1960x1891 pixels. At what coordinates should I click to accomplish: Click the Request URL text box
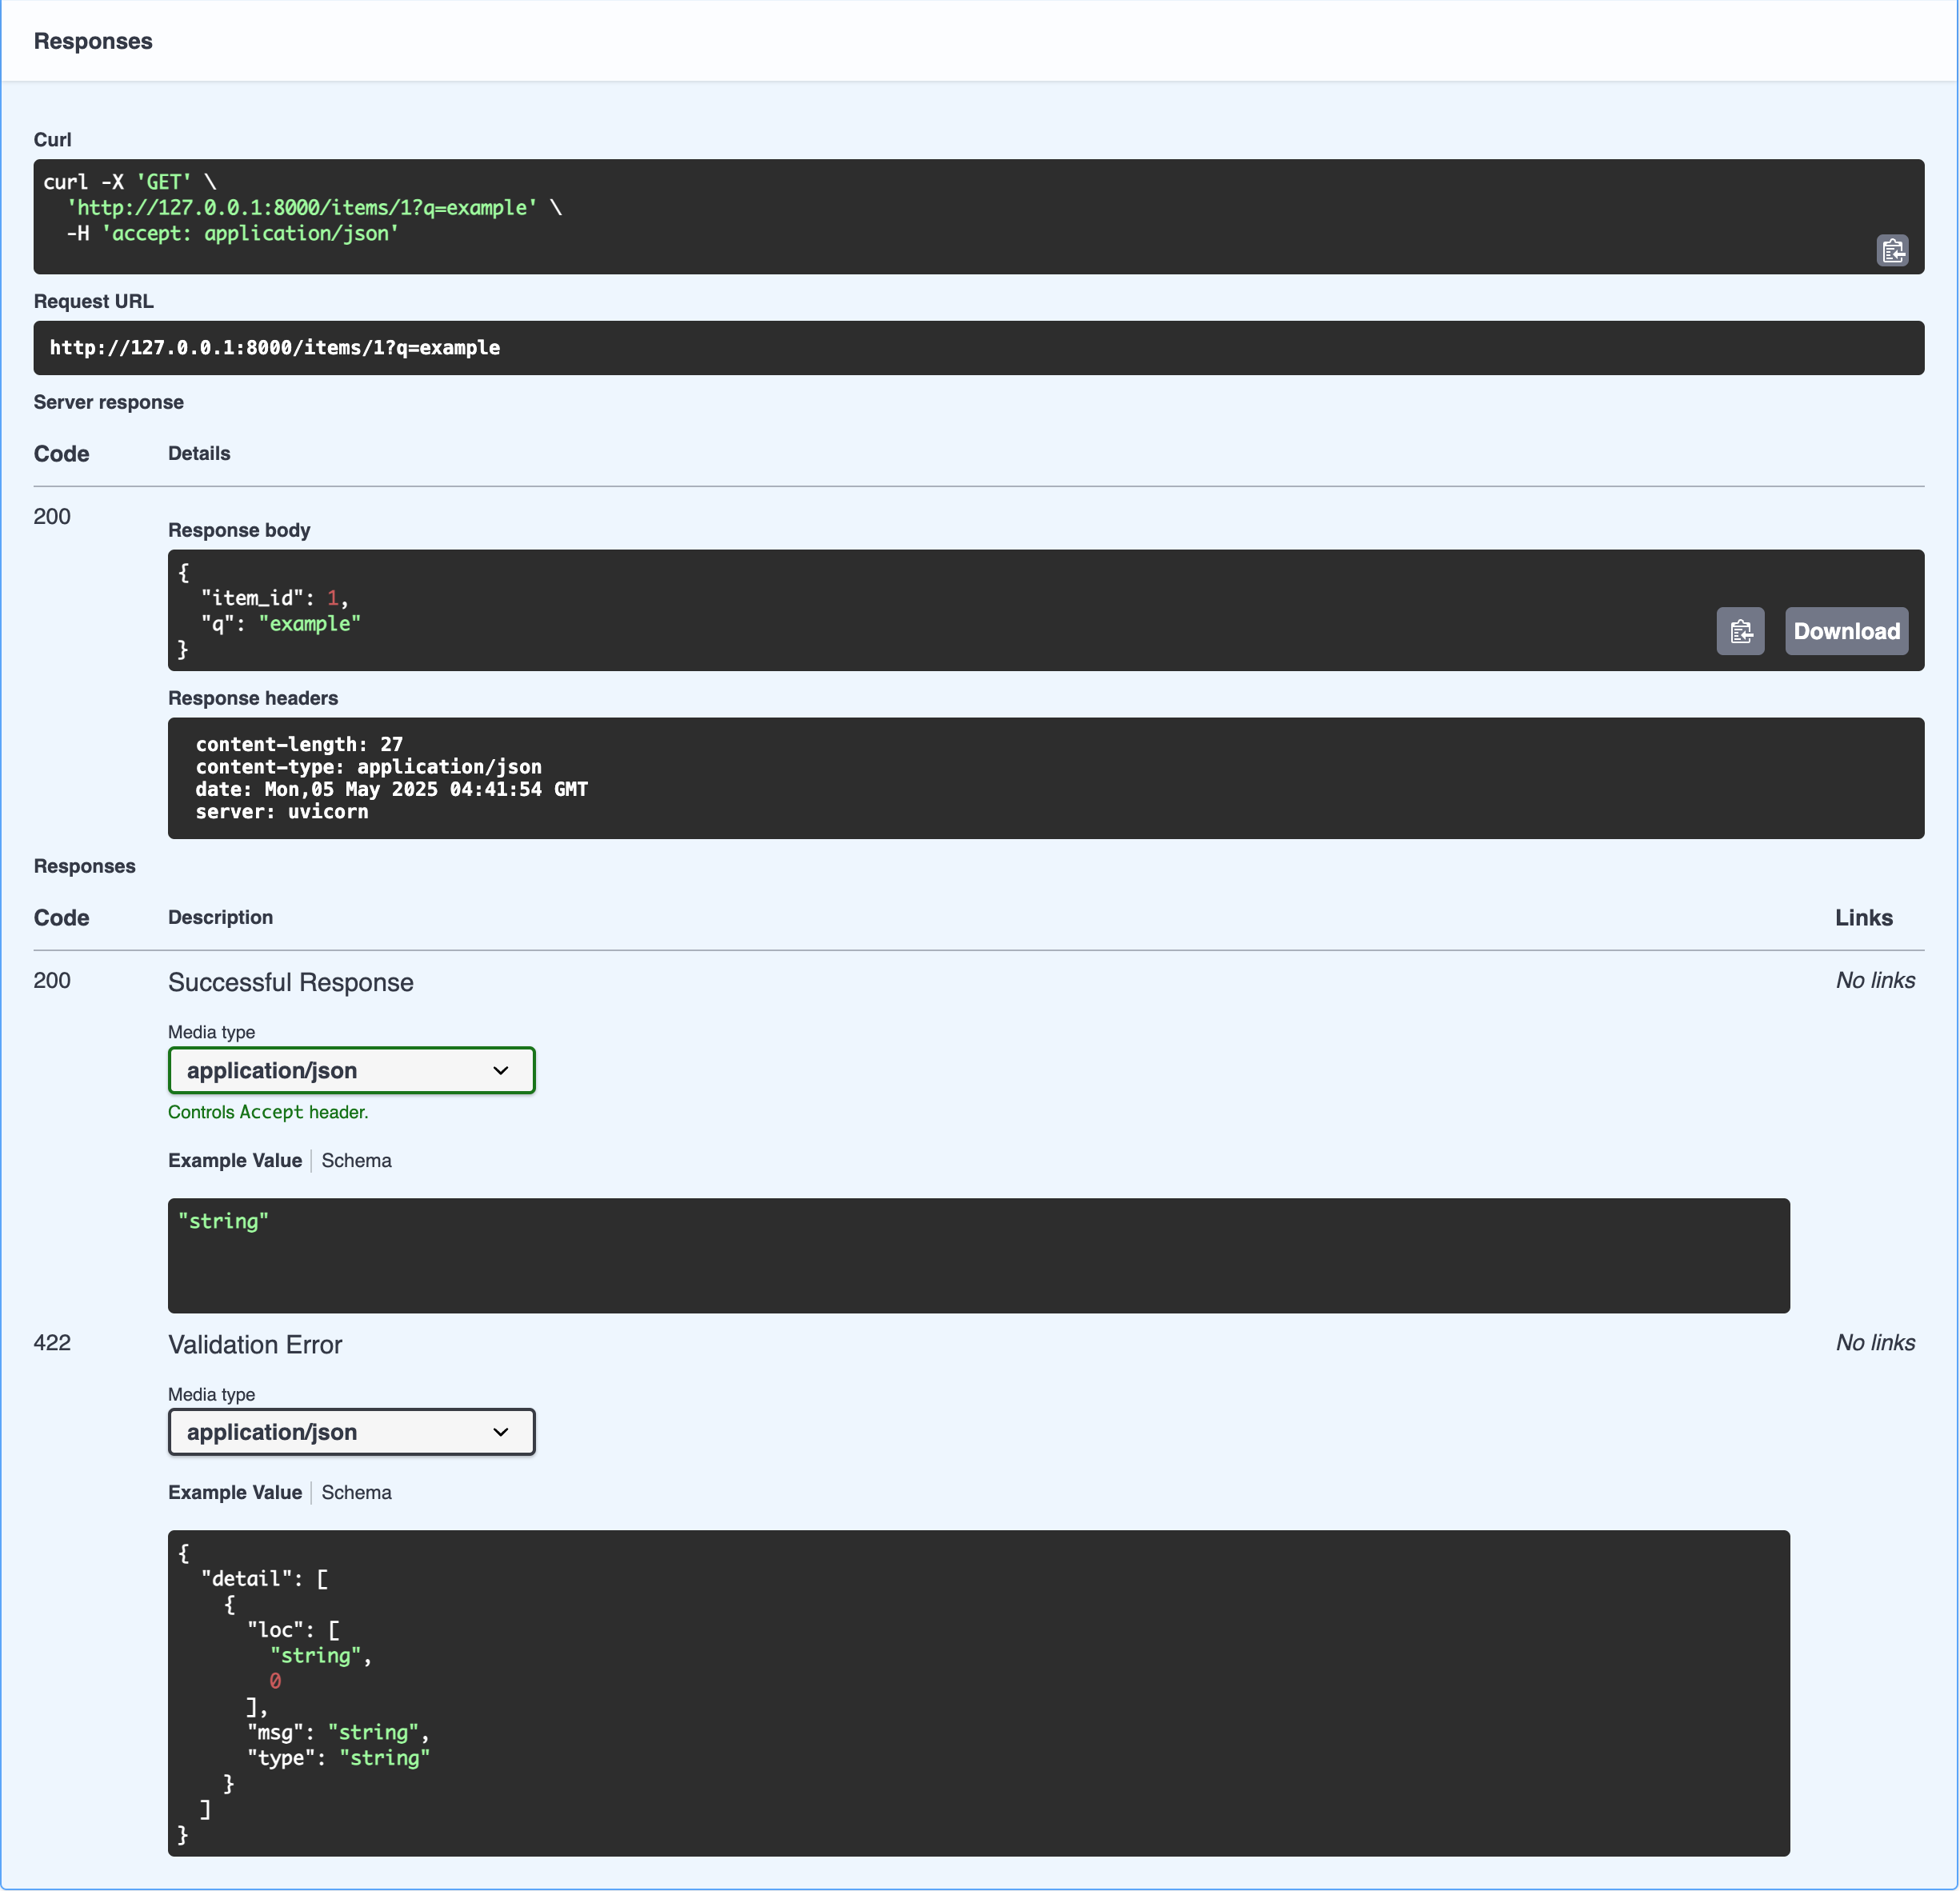point(978,348)
